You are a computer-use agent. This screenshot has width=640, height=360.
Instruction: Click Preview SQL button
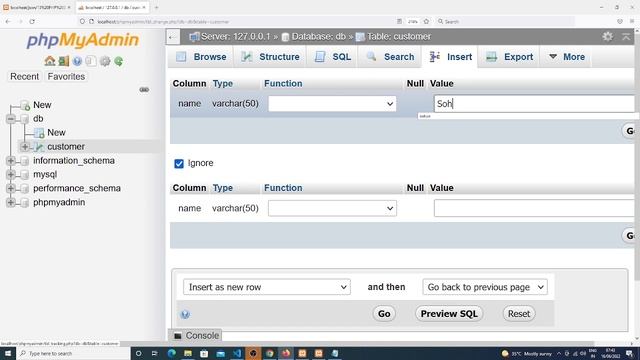click(x=449, y=314)
